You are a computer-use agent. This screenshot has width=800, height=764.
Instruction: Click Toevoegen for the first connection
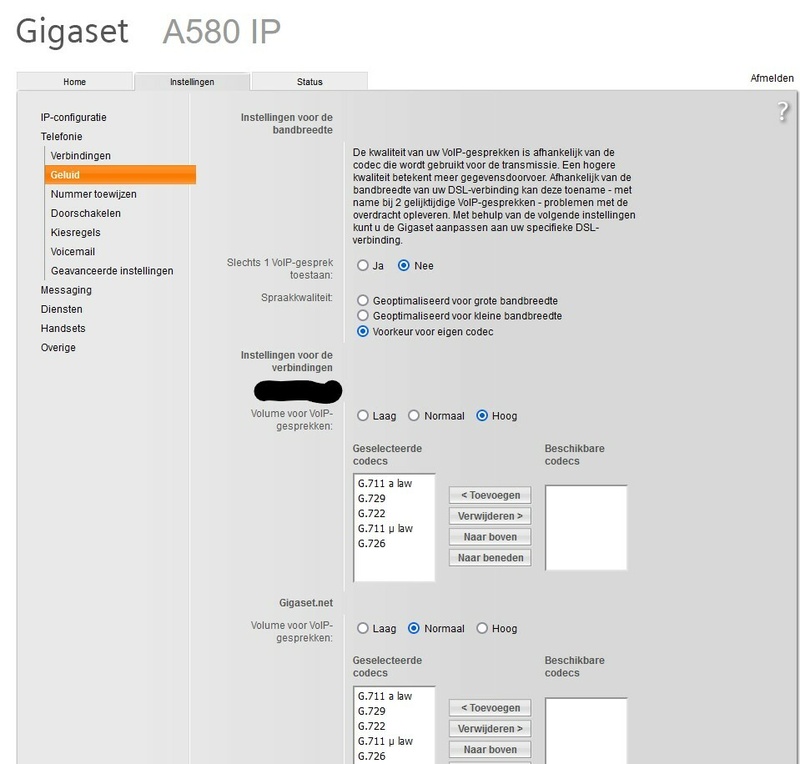click(x=490, y=495)
